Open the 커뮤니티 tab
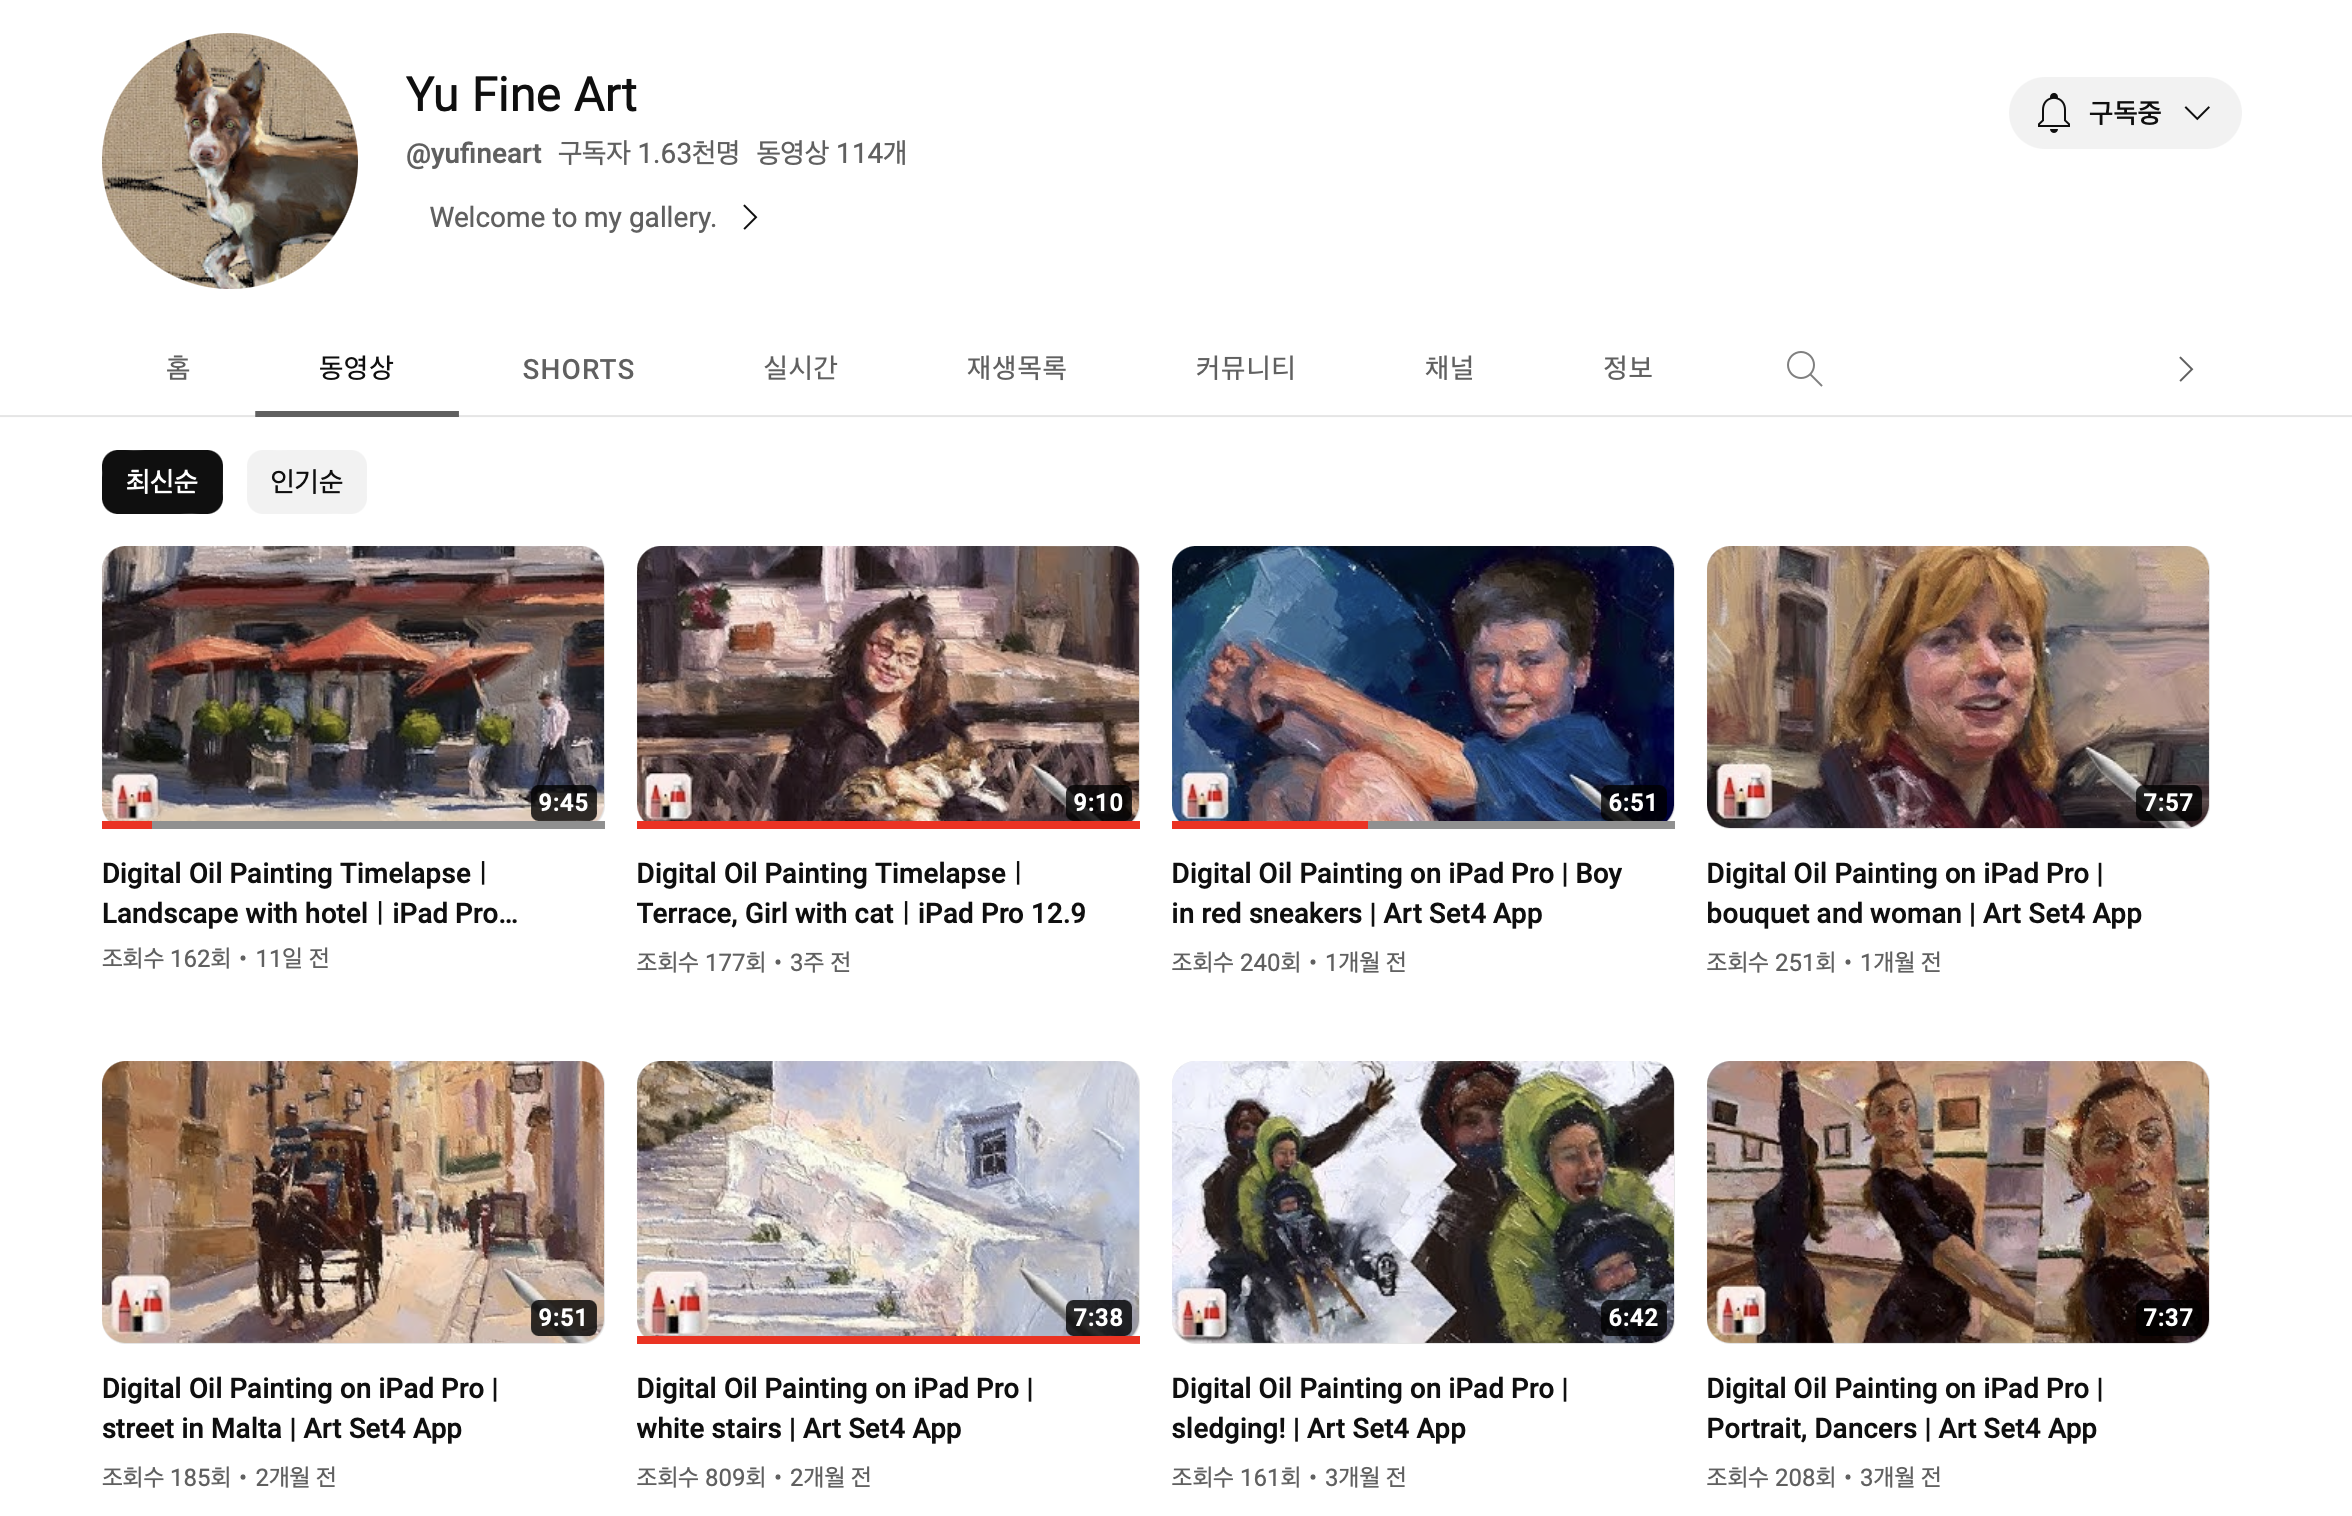This screenshot has width=2352, height=1516. click(x=1245, y=368)
